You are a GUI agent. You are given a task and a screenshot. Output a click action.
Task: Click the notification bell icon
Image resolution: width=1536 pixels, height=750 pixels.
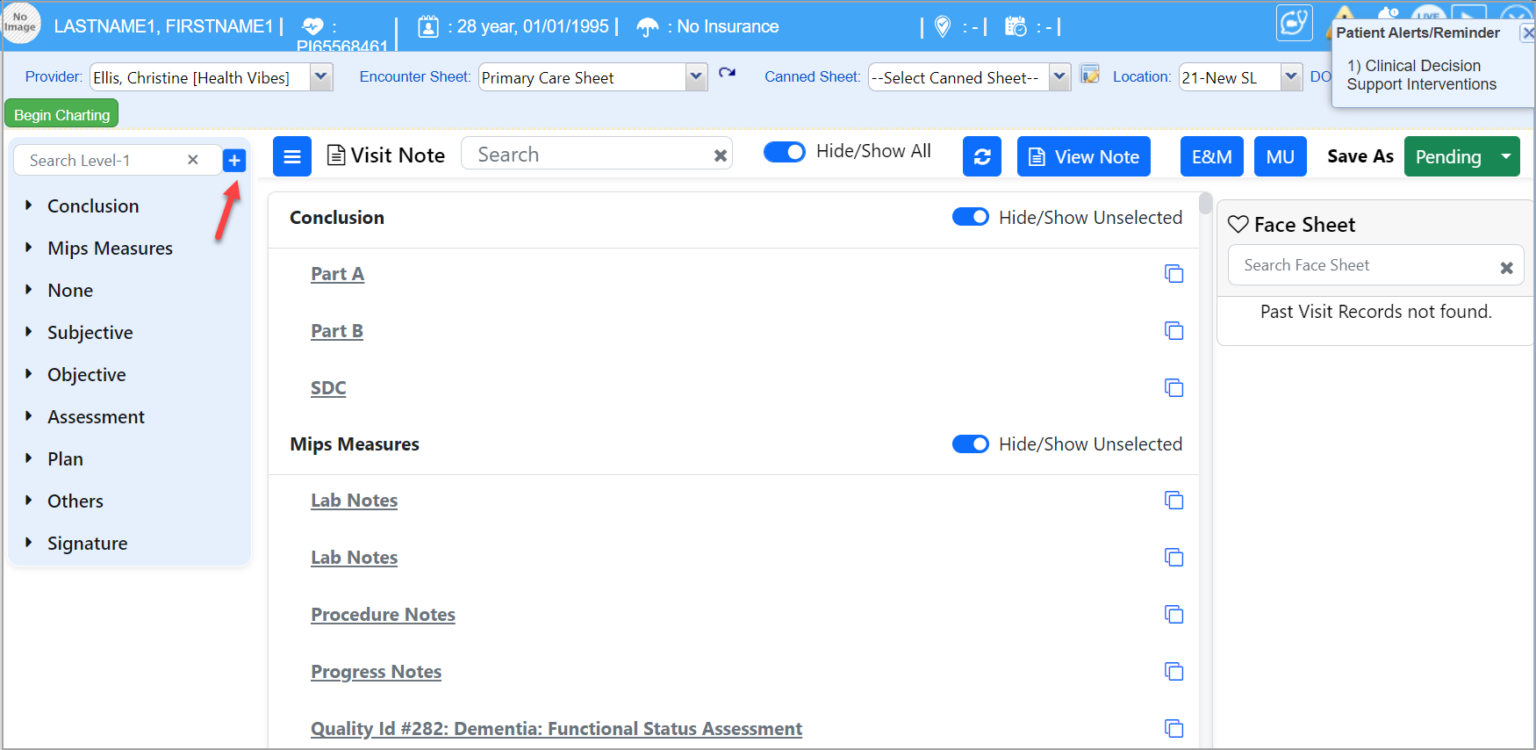tap(1388, 13)
